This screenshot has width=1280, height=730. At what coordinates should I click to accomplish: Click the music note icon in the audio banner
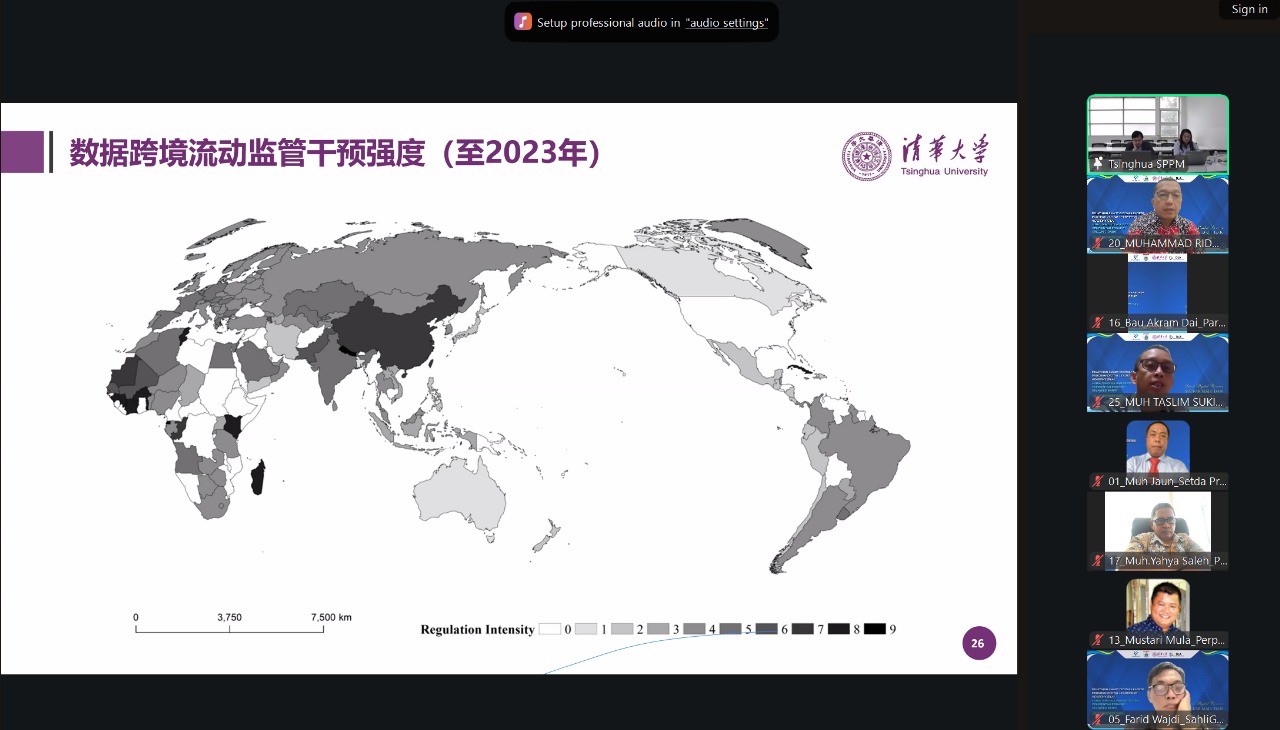[x=522, y=22]
